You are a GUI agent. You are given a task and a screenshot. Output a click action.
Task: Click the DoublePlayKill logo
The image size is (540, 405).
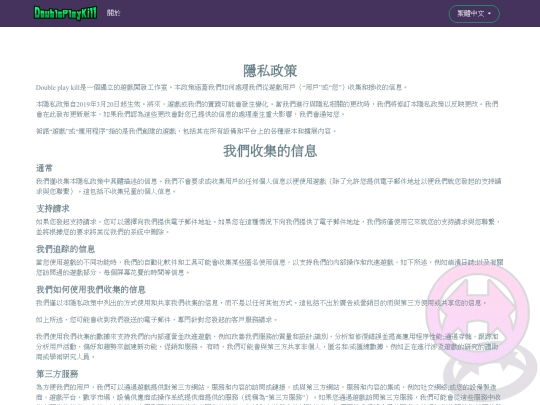point(65,13)
